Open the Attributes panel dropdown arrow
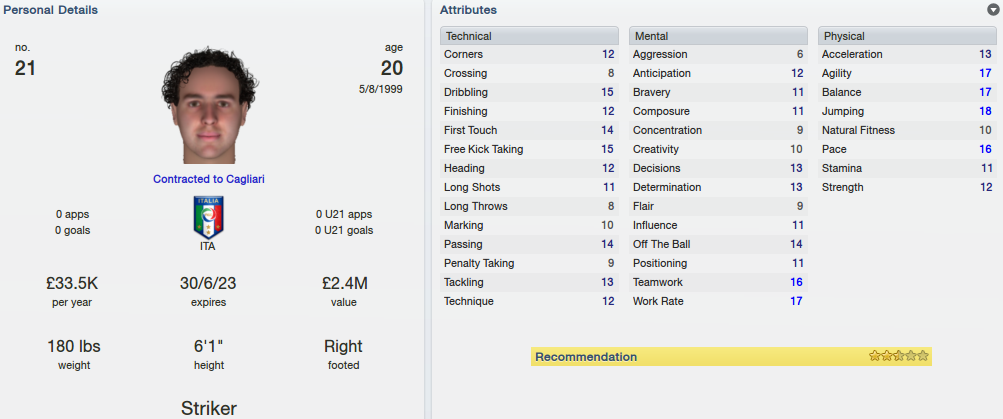The height and width of the screenshot is (419, 1003). [993, 10]
